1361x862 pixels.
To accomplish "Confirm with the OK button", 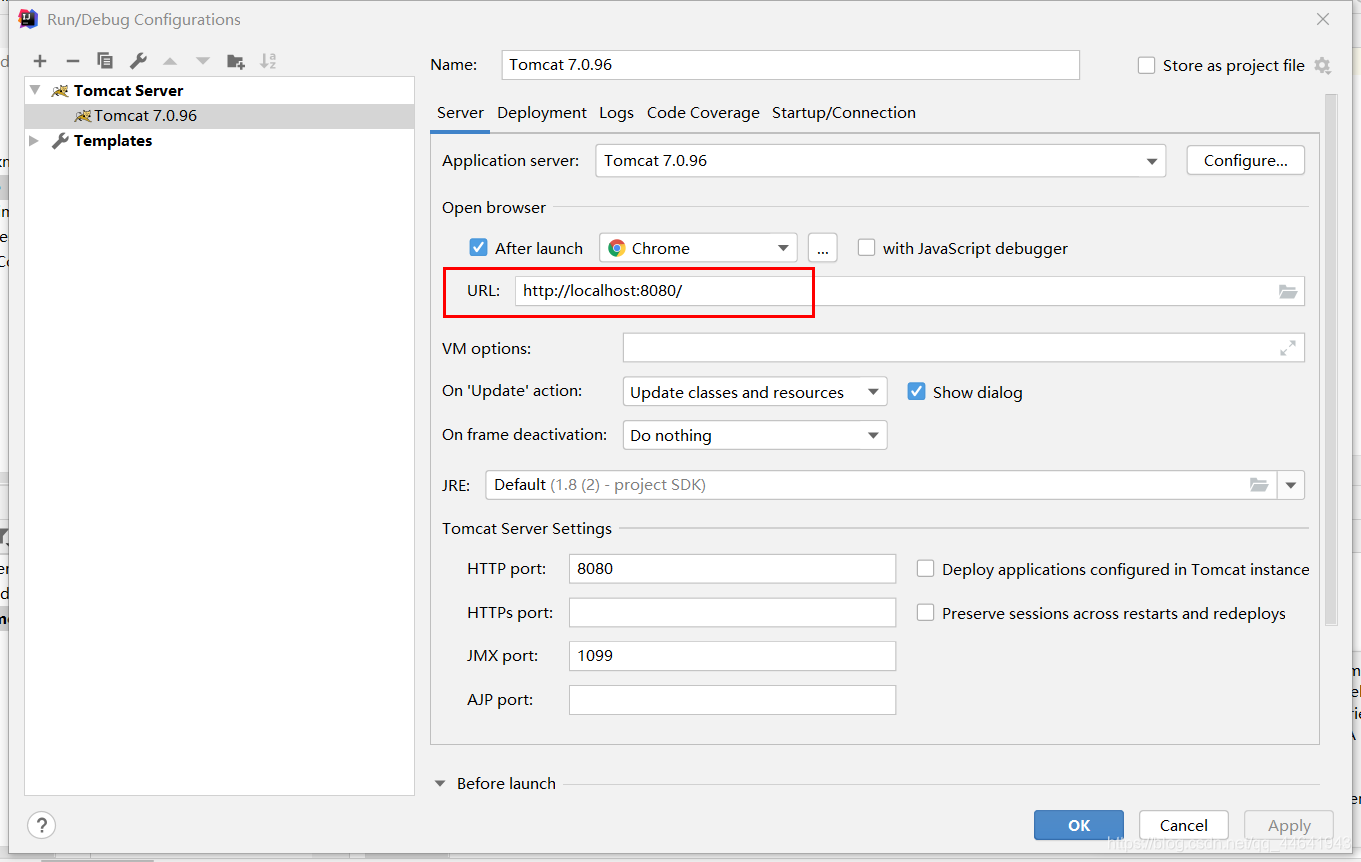I will [x=1079, y=825].
